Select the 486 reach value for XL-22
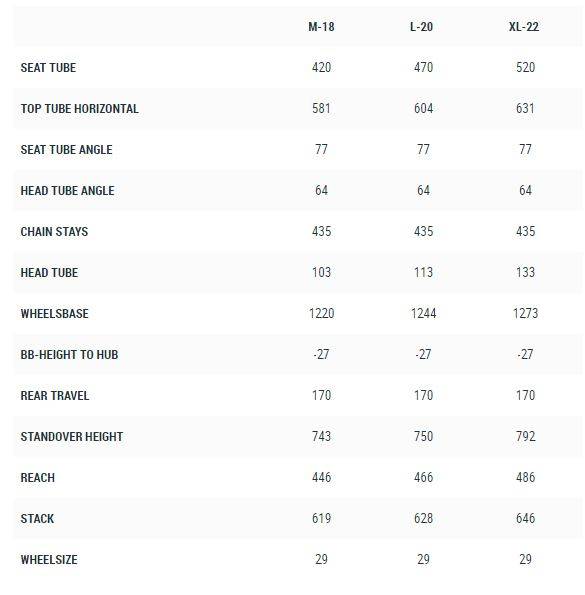Screen dimensions: 585x595 [x=525, y=477]
